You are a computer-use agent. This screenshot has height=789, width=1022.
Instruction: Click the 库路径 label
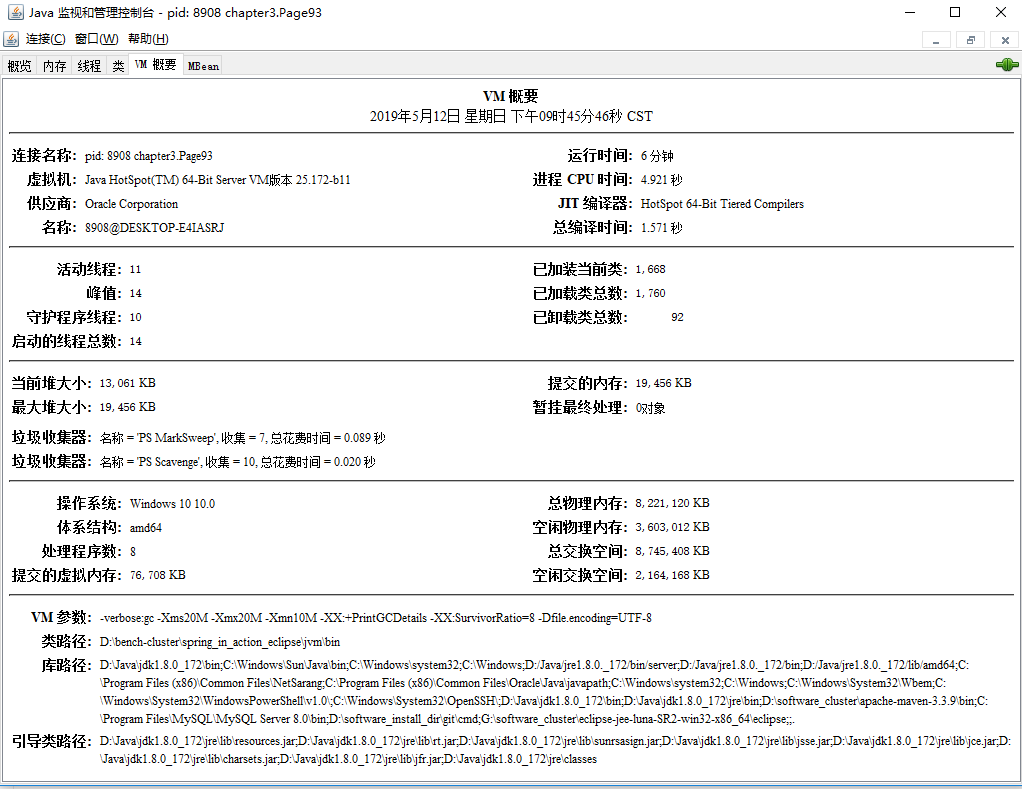(66, 666)
